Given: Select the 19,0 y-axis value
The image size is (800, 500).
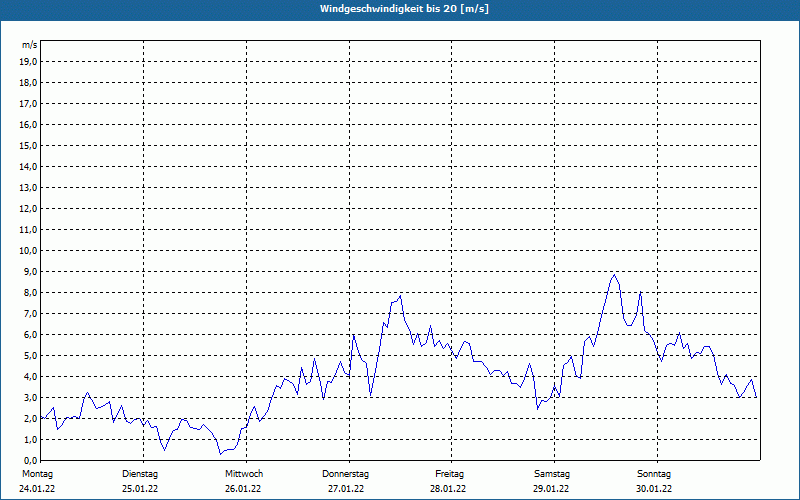Looking at the screenshot, I should tap(28, 62).
